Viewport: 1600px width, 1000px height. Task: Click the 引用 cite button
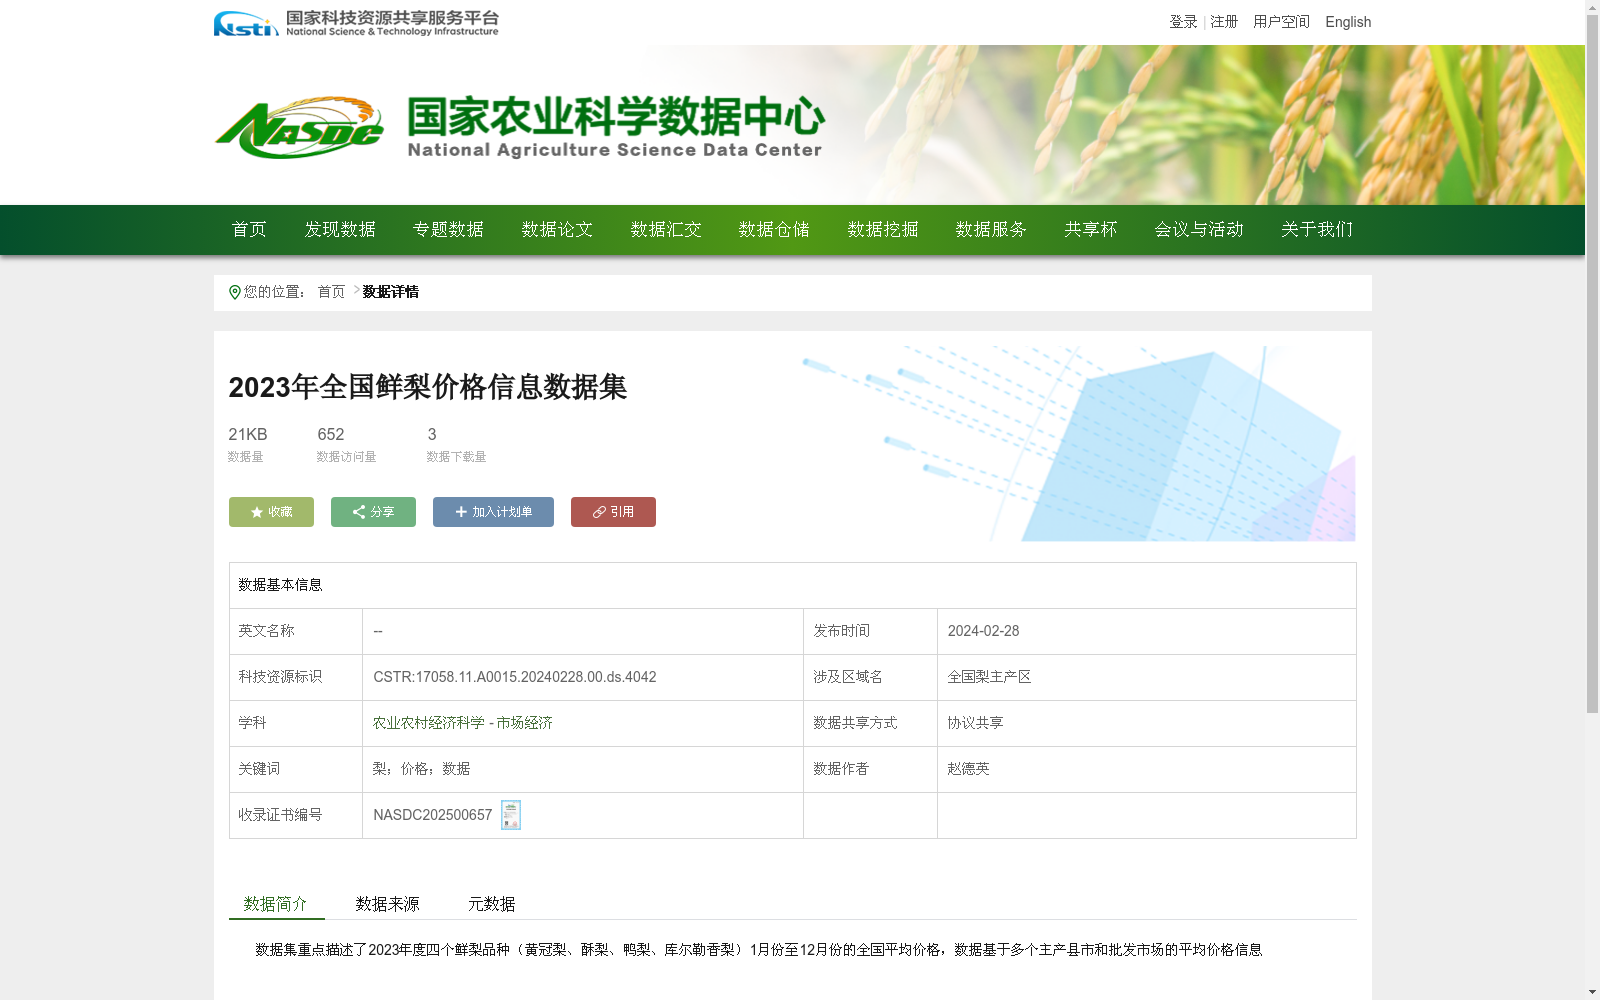click(x=613, y=512)
